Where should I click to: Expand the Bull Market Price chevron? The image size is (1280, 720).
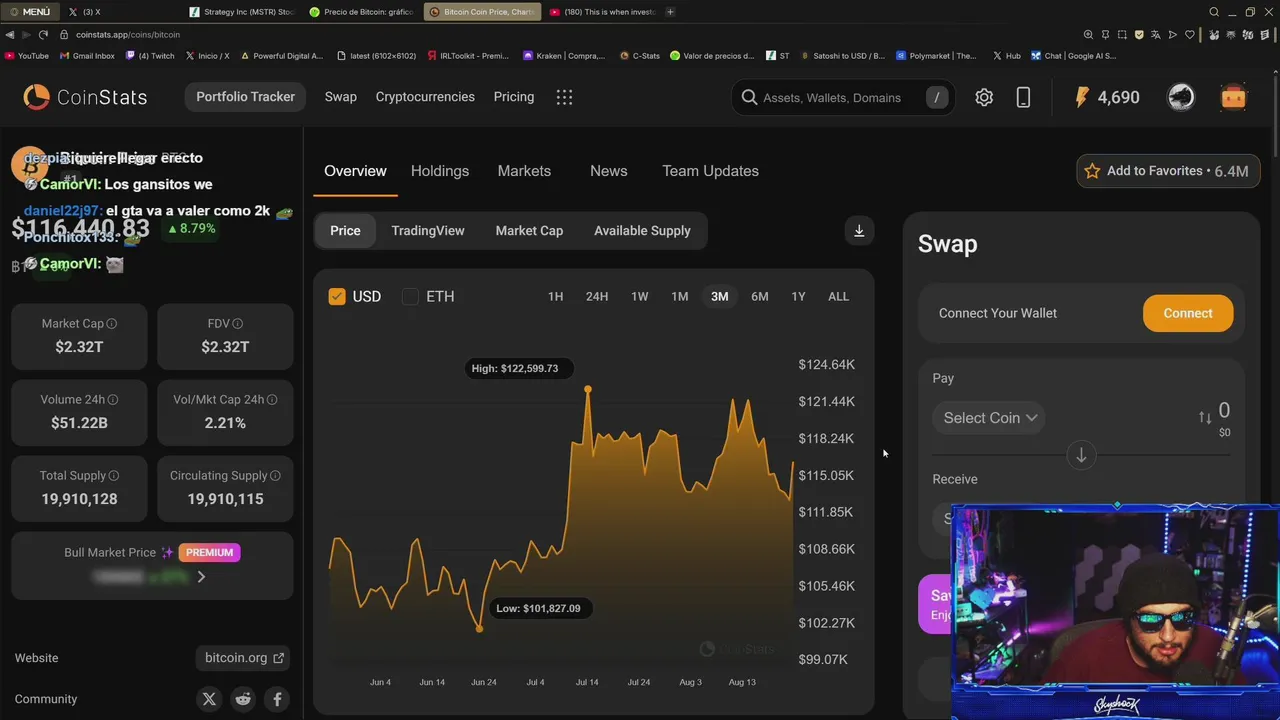coord(201,577)
